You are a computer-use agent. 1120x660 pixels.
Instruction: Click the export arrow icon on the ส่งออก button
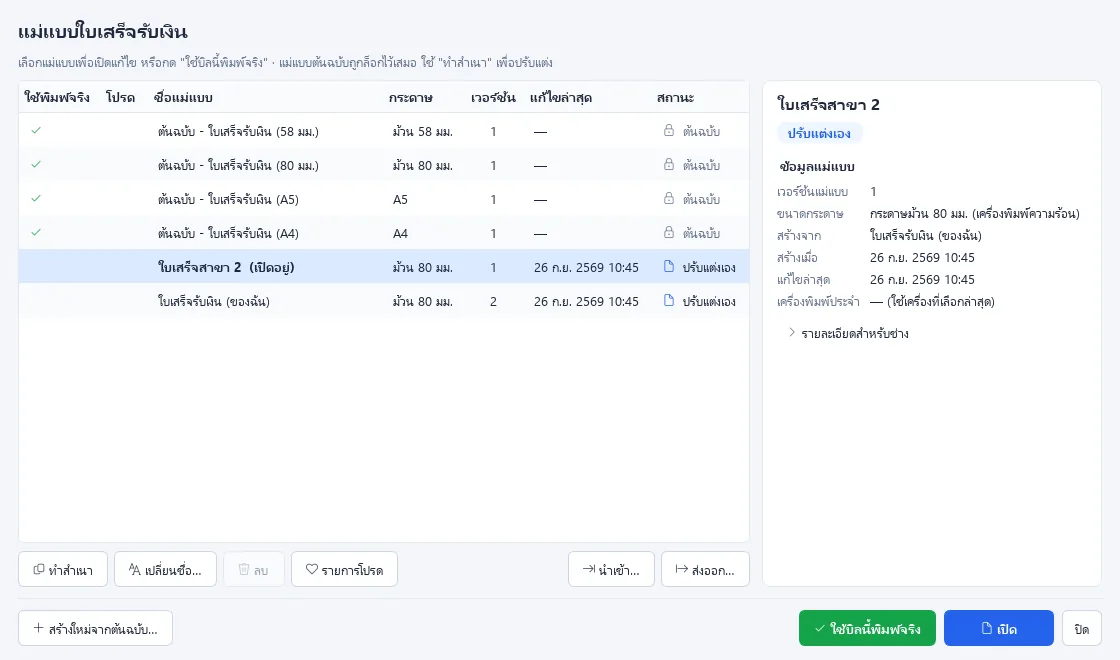pos(681,569)
